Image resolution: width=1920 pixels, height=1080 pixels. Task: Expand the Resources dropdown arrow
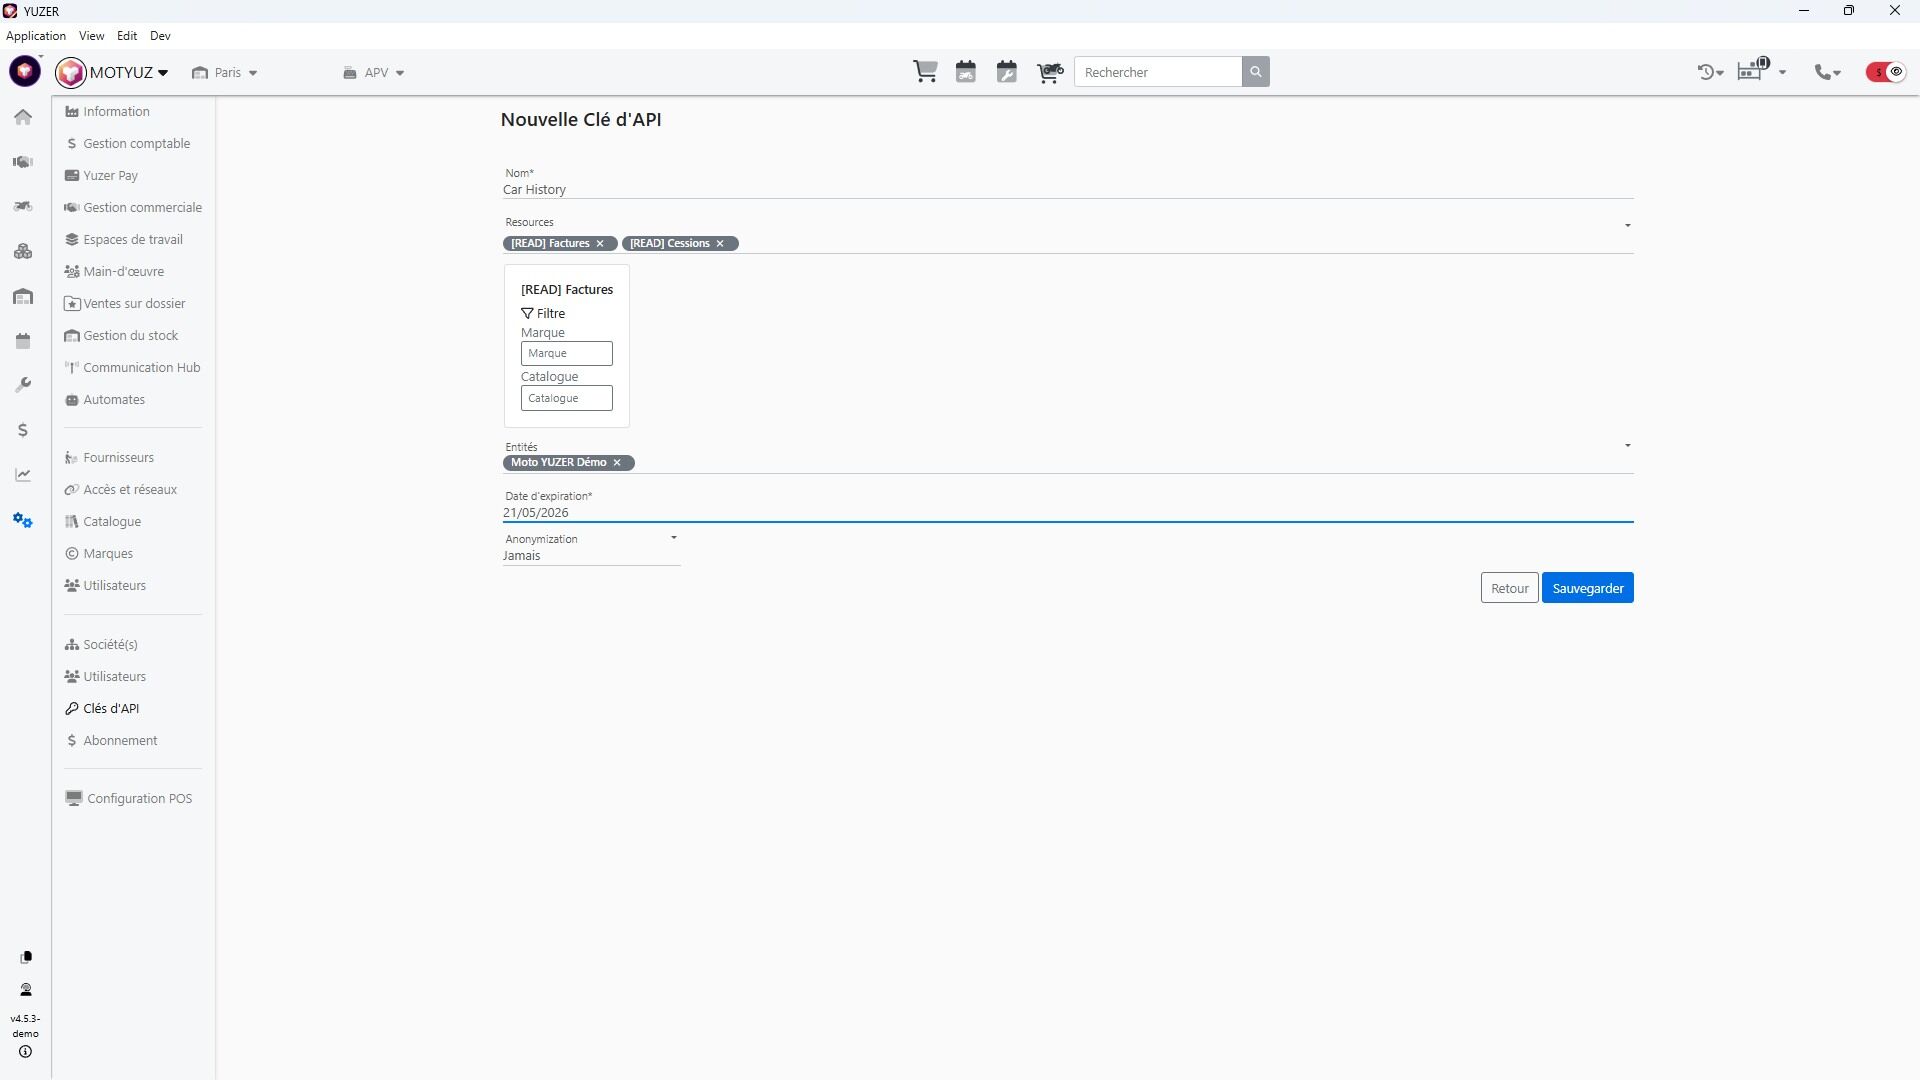(x=1627, y=226)
